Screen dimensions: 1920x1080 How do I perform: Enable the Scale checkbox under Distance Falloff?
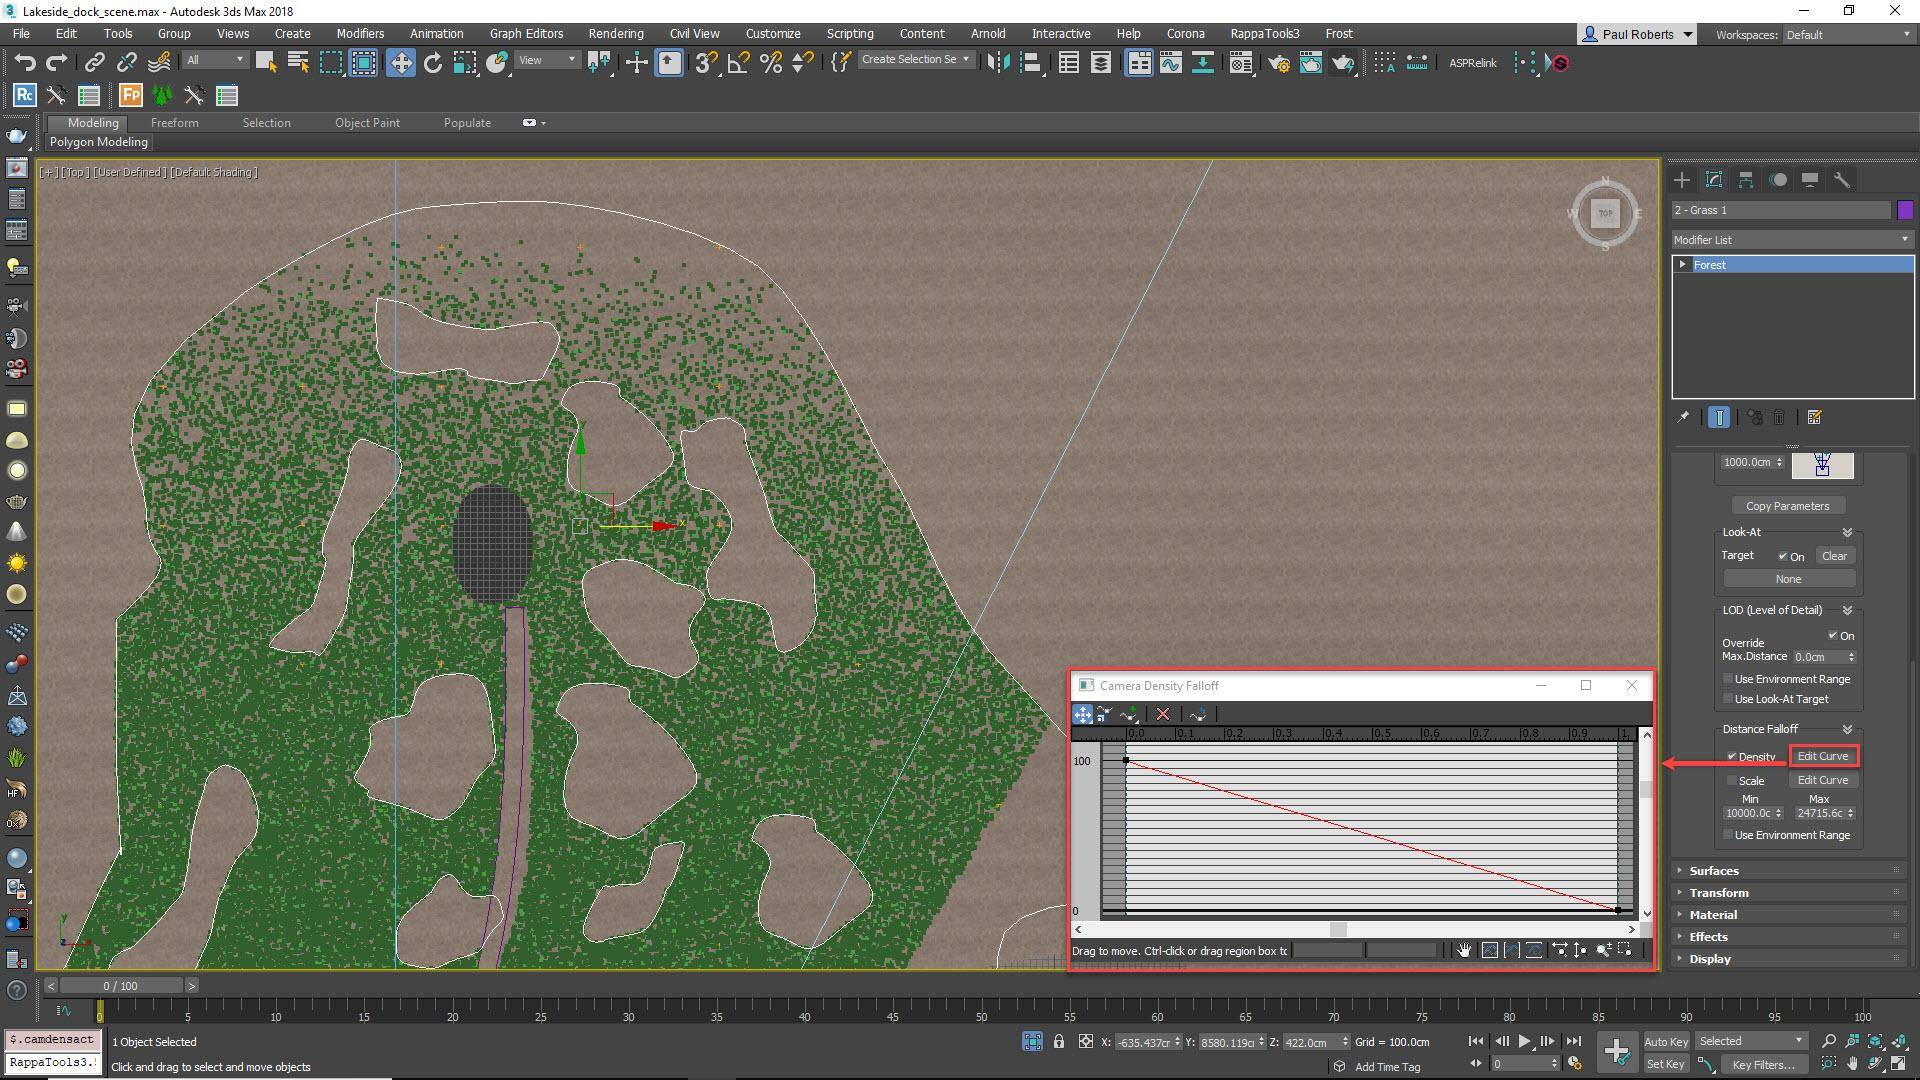point(1730,780)
